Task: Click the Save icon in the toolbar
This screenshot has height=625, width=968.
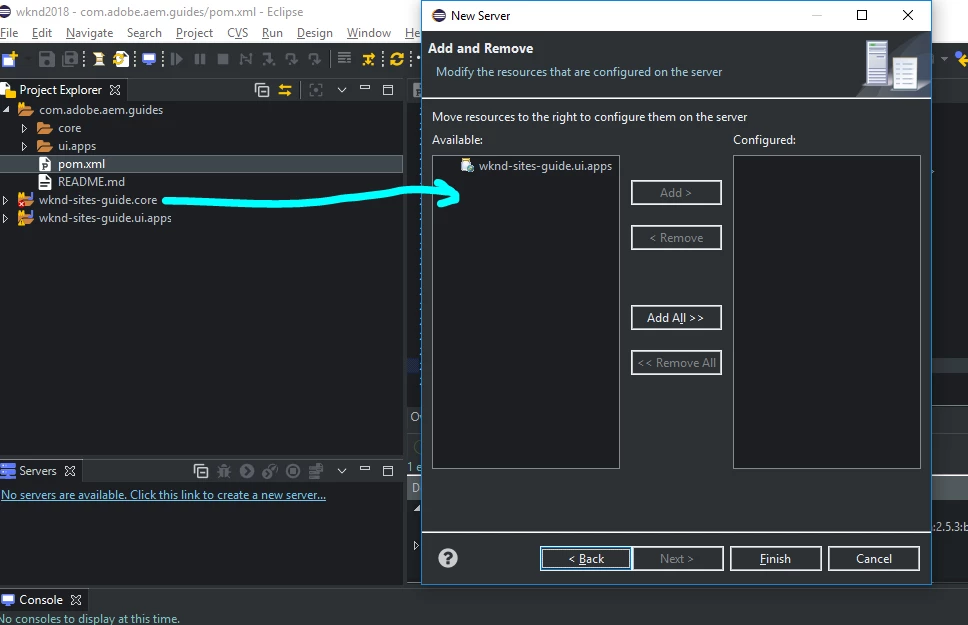Action: [47, 59]
